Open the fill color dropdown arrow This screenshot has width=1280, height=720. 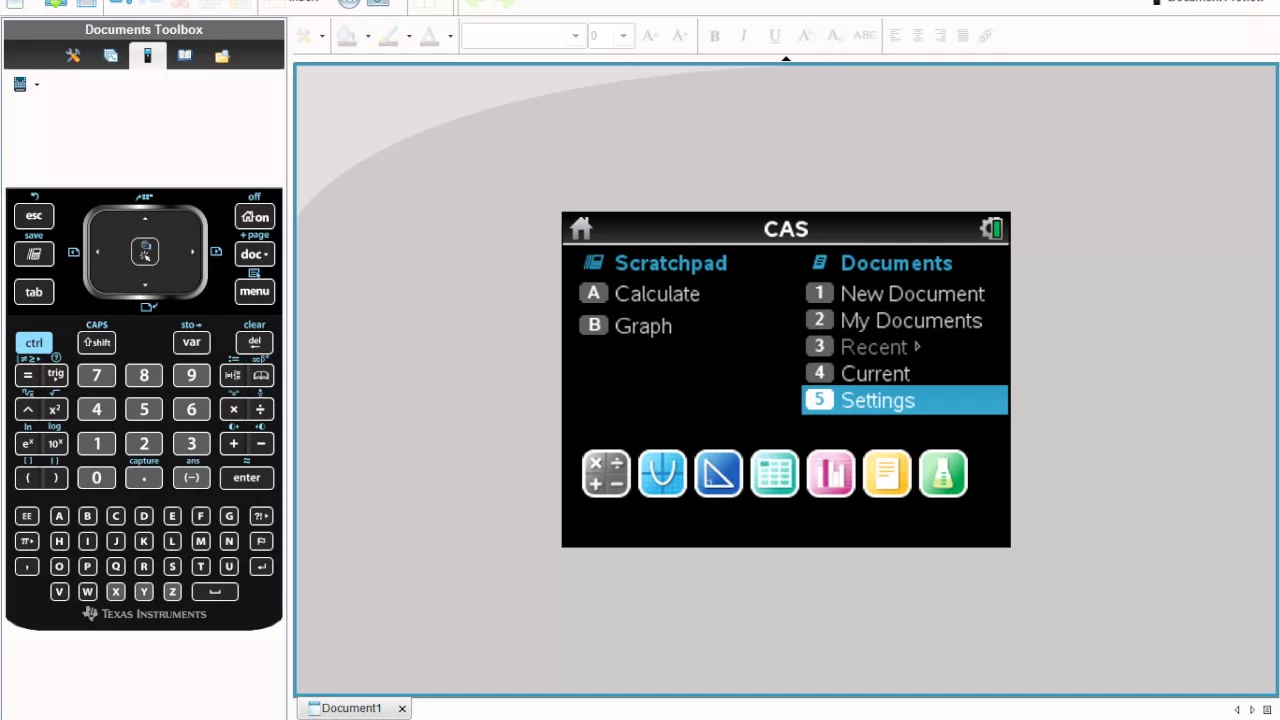click(368, 36)
